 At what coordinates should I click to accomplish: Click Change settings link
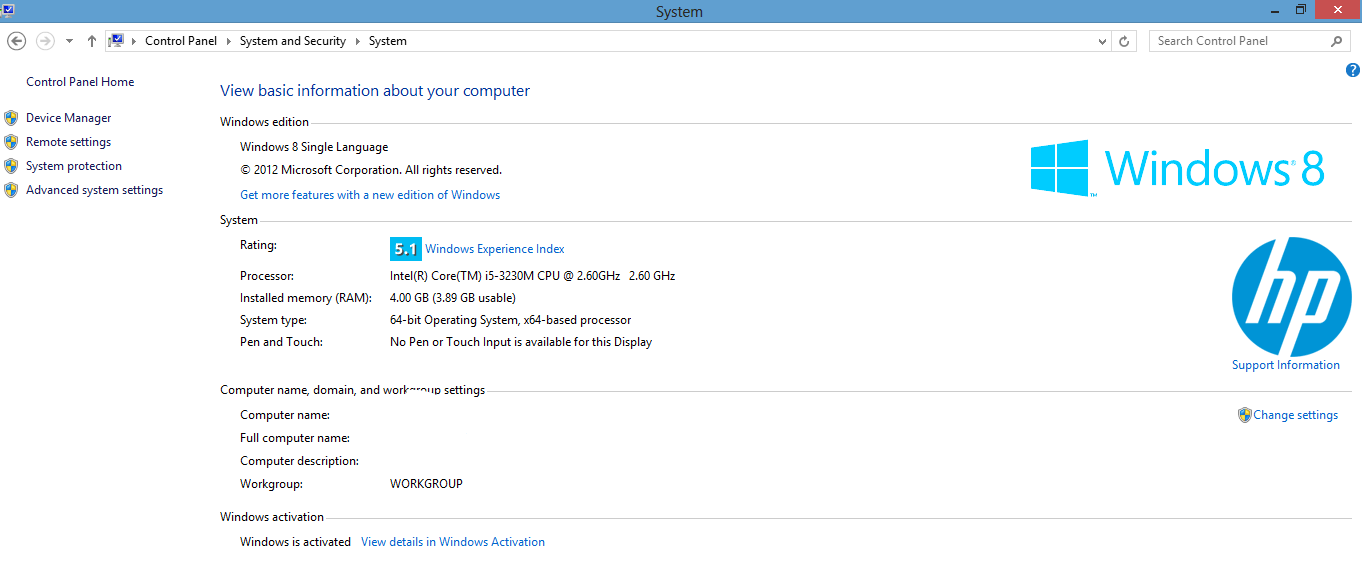[x=1295, y=415]
